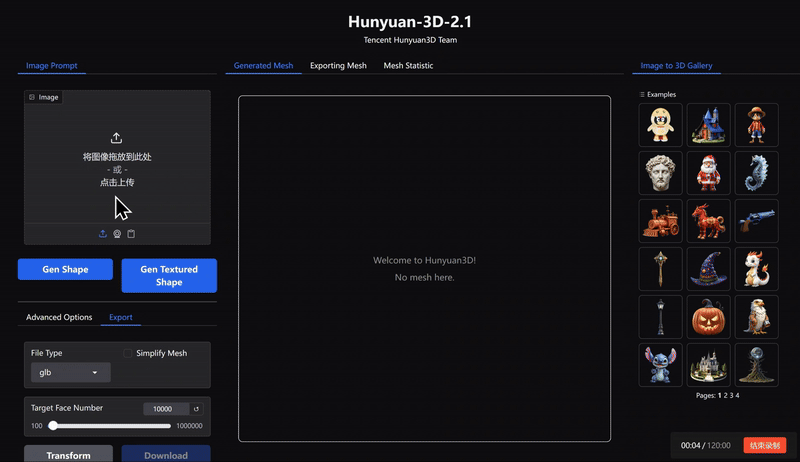Reset Target Face Number with the reset icon
The height and width of the screenshot is (462, 800).
[196, 409]
